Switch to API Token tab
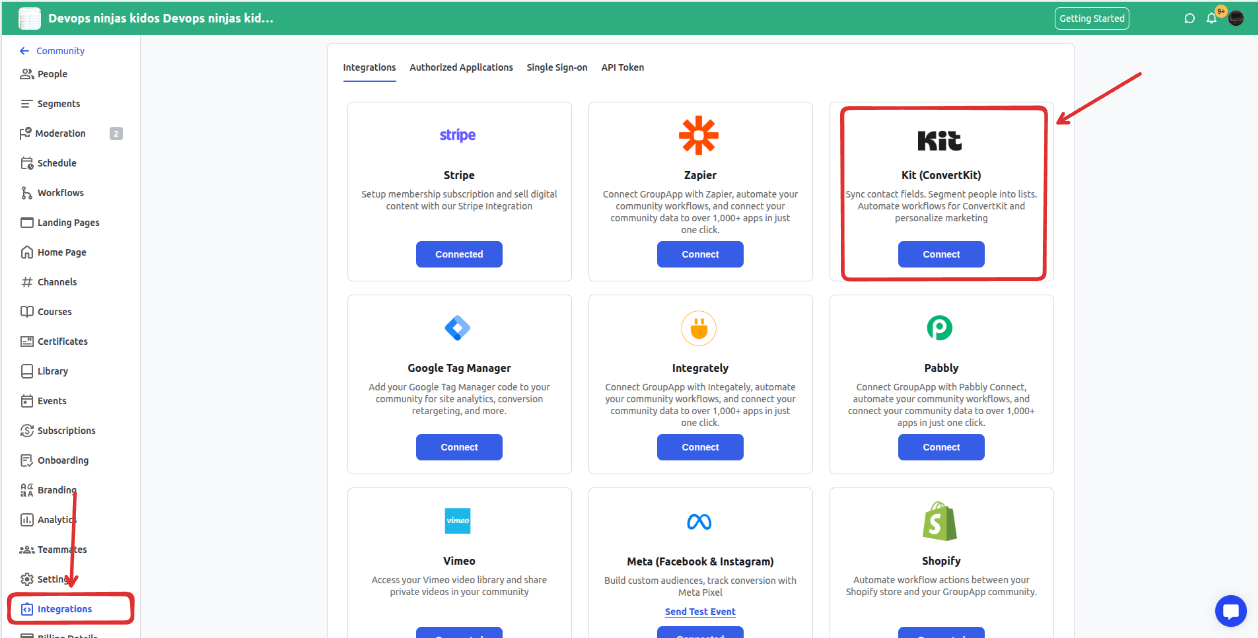The image size is (1258, 638). (x=622, y=68)
